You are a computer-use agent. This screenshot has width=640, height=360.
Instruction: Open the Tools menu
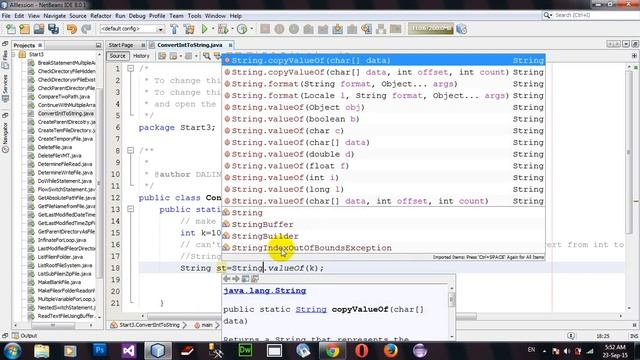[194, 16]
